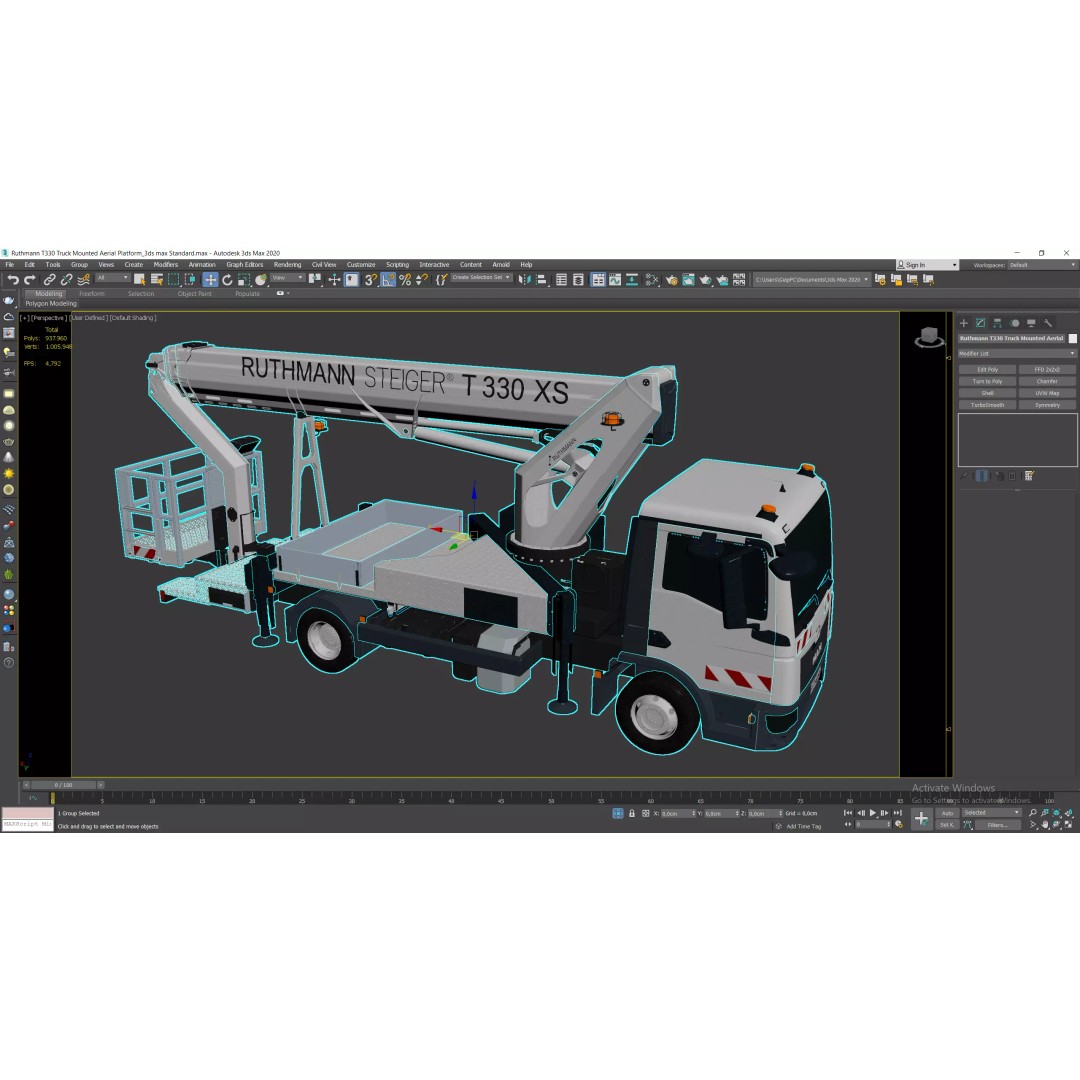Click the Undo arrow icon
The image size is (1080, 1080).
coord(12,280)
